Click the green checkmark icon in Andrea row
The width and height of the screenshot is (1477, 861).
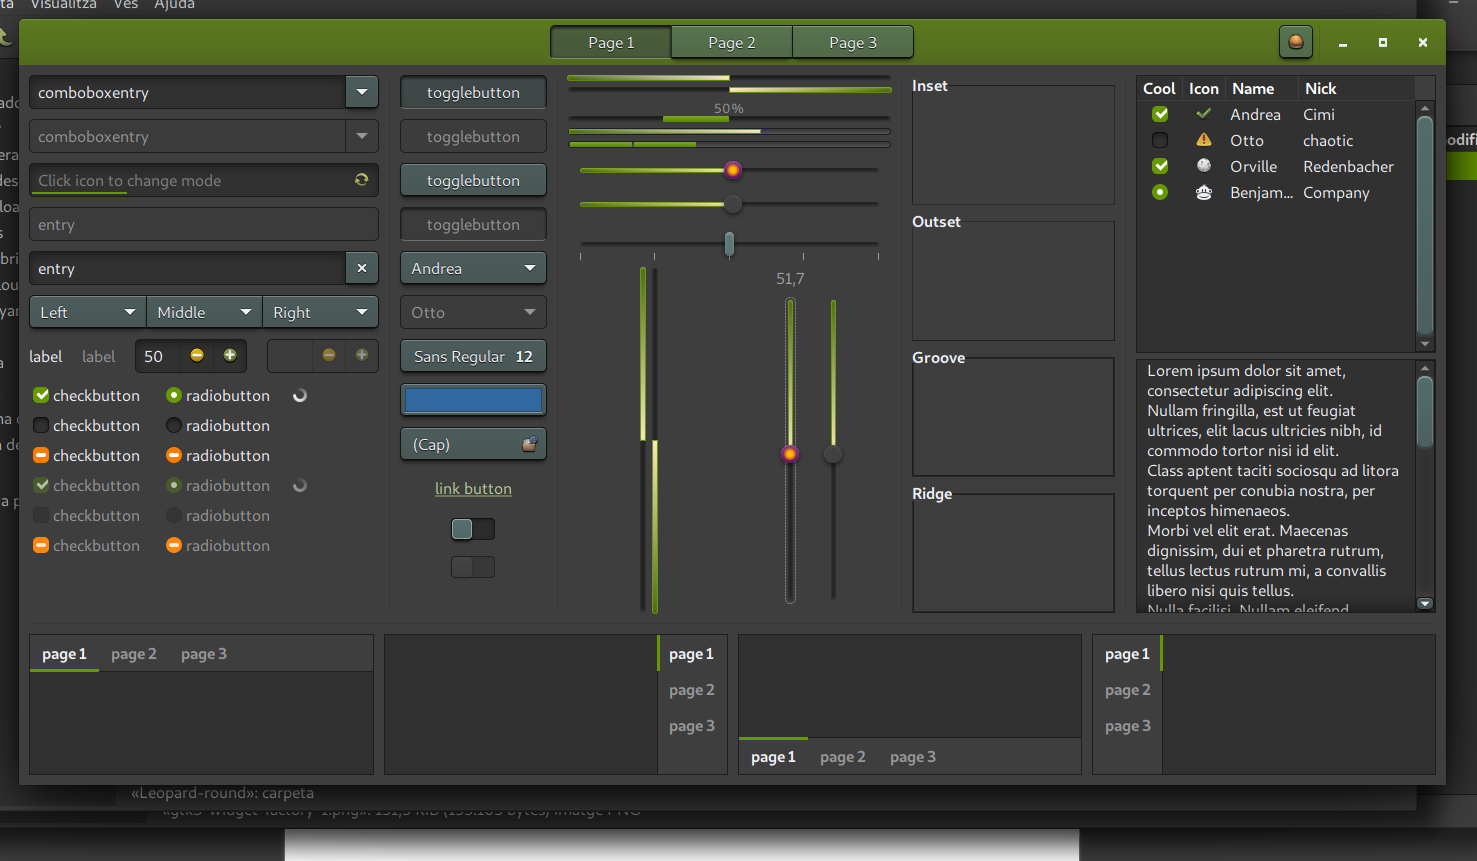1204,114
